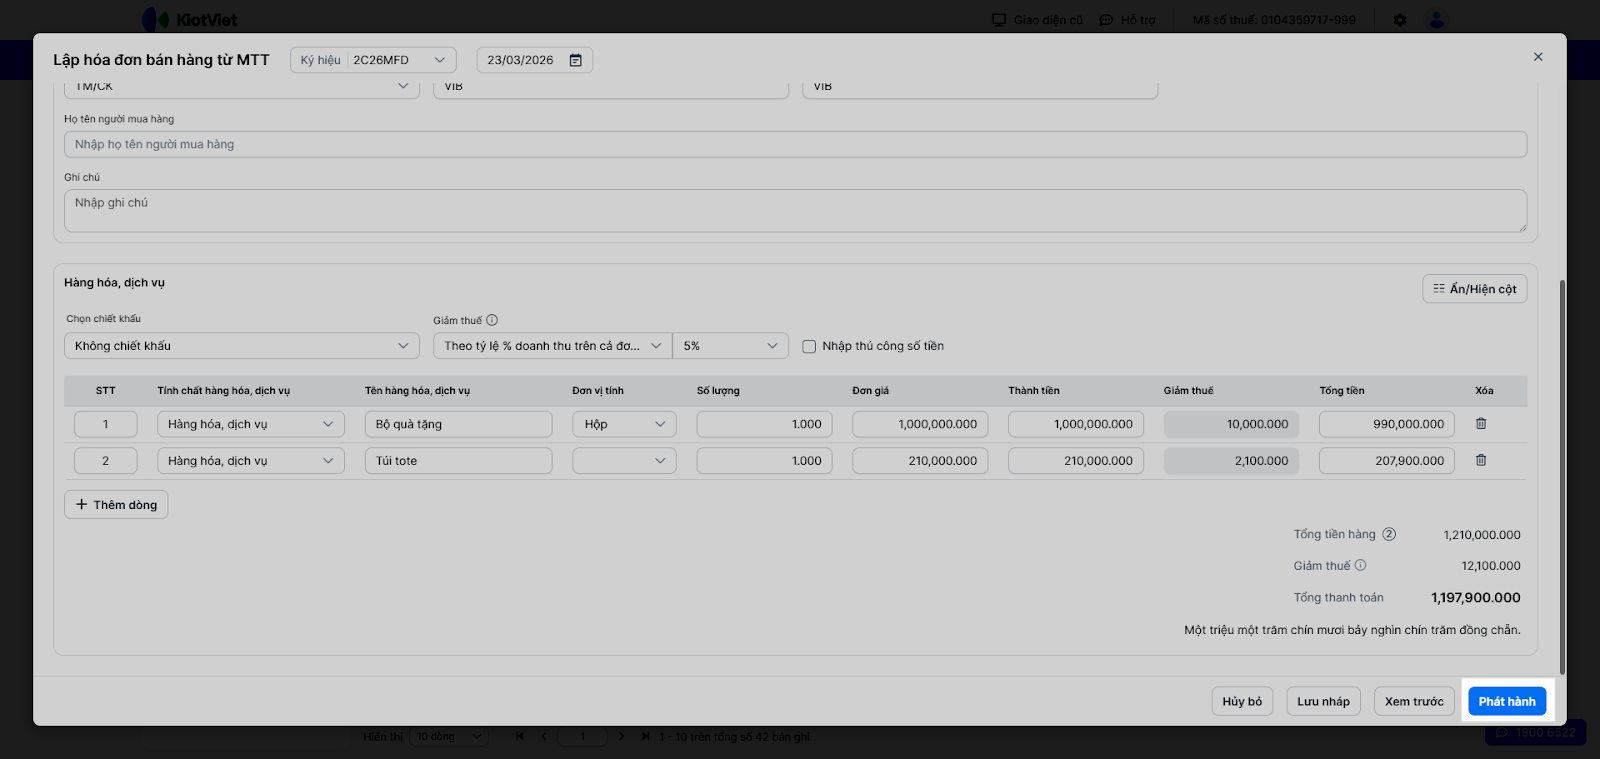Enable Nhập thủ công số tiền checkbox
Screen dimensions: 1600x759
(x=809, y=346)
